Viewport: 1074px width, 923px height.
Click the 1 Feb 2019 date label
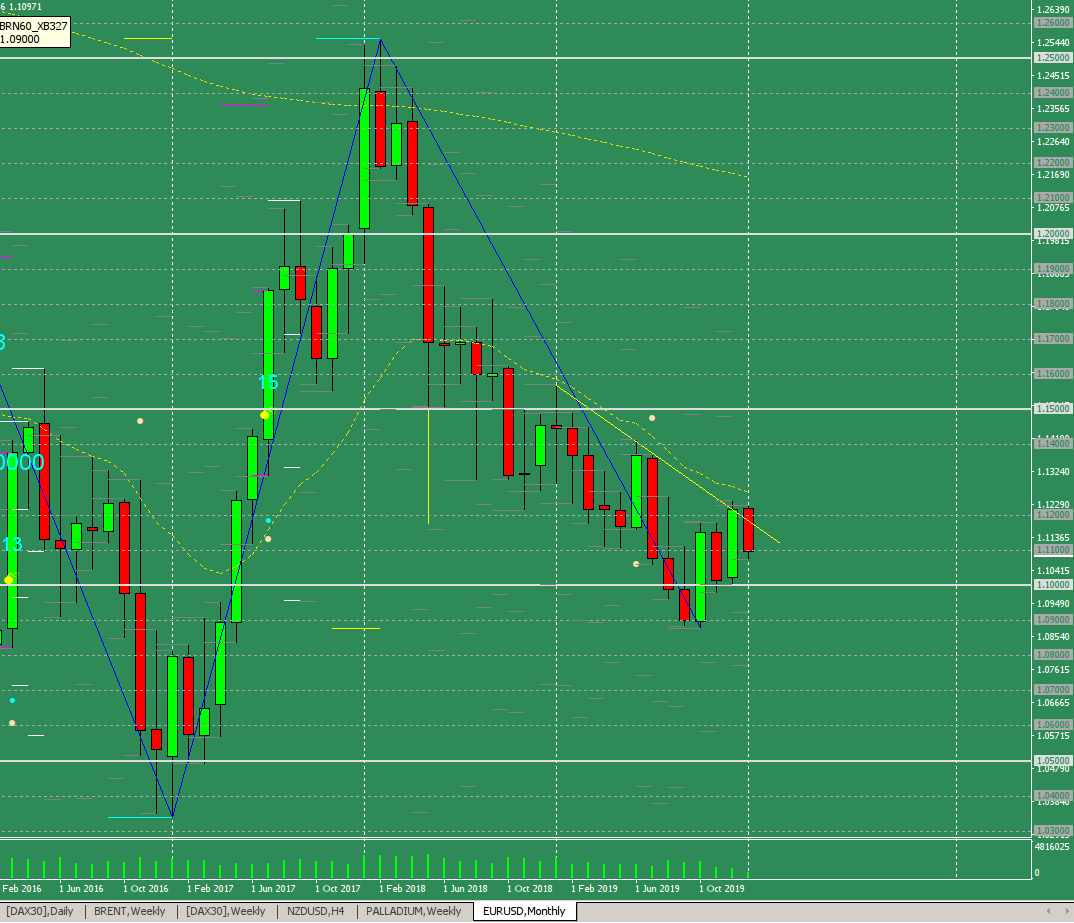point(594,889)
